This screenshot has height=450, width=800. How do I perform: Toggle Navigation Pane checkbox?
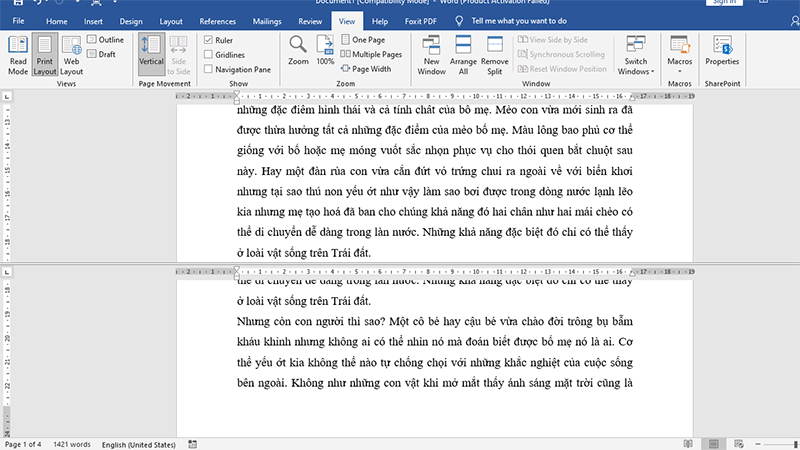[x=208, y=69]
